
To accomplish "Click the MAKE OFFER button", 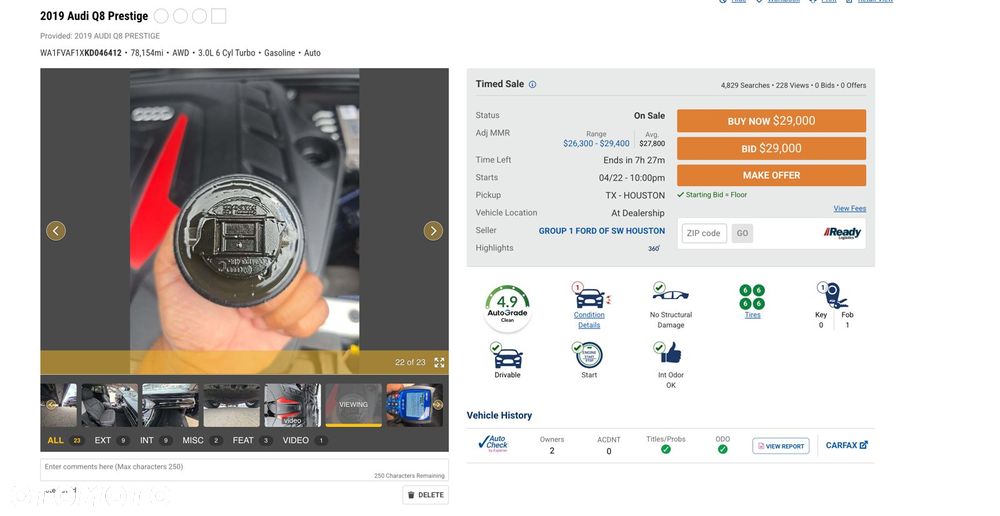I will tap(771, 175).
